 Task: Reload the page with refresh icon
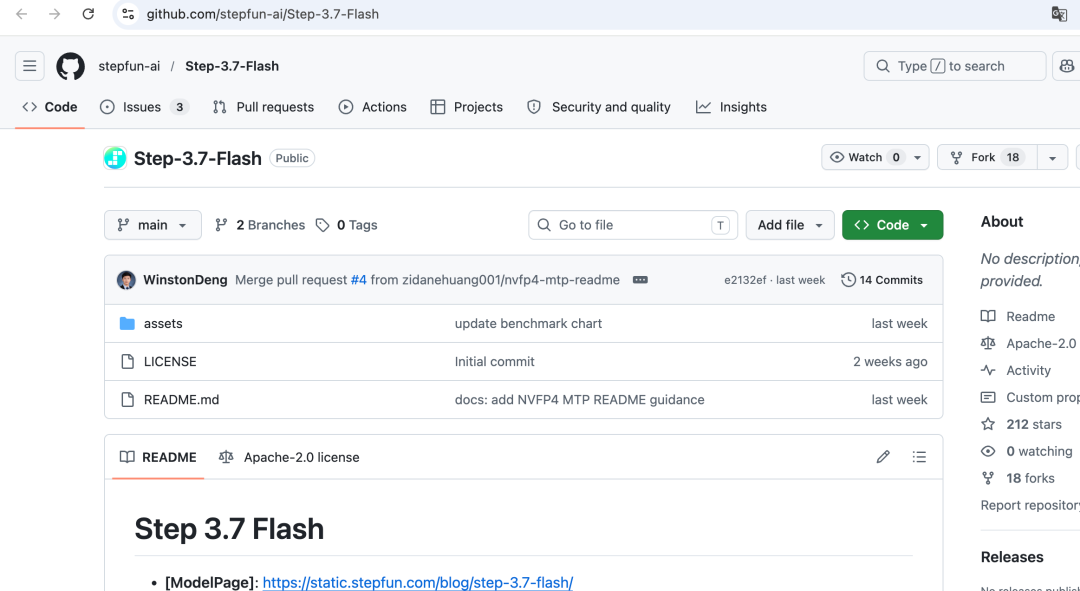(88, 14)
